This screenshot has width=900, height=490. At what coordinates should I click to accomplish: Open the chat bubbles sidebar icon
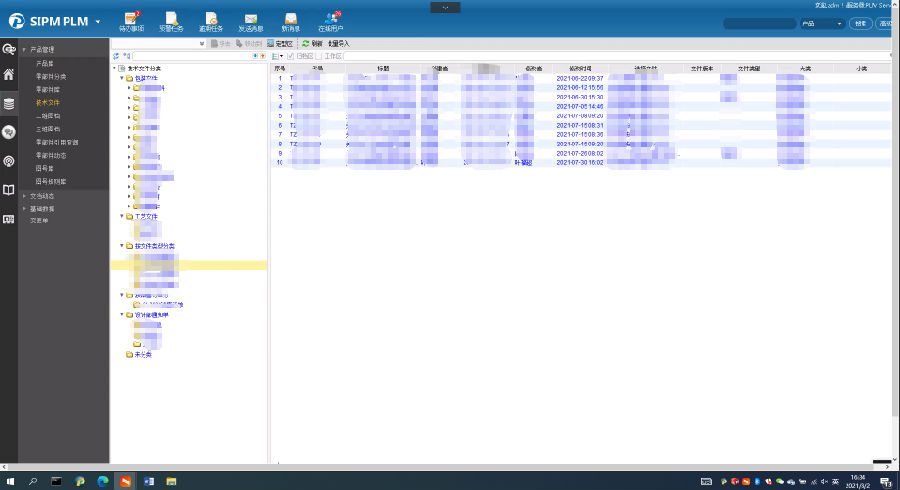(9, 133)
